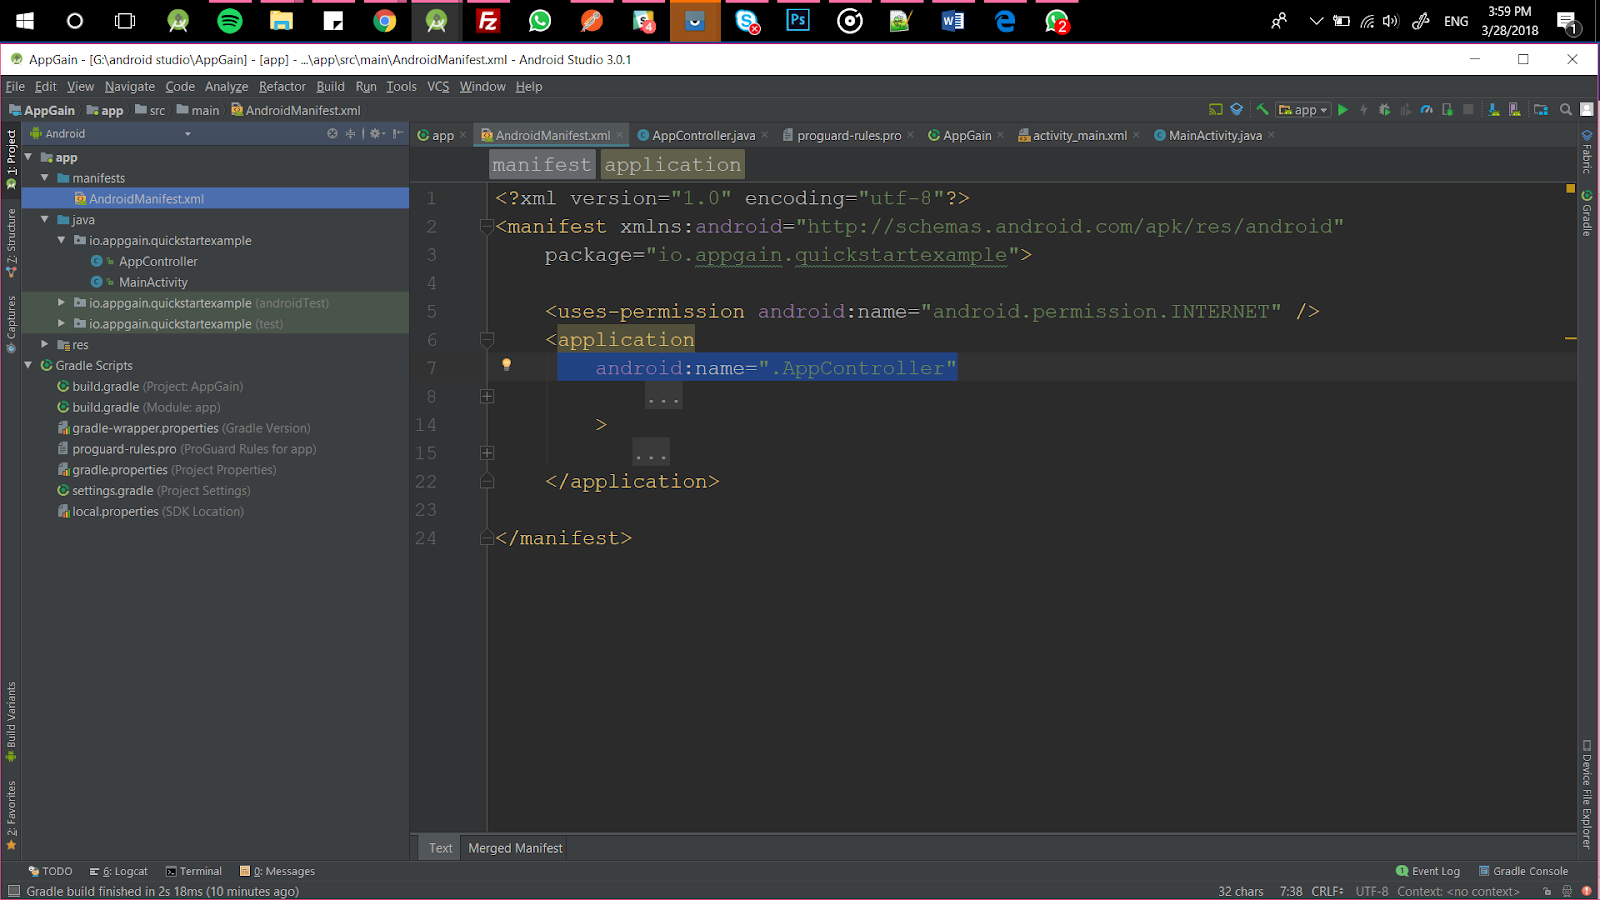Expand folded code block at line 8
The height and width of the screenshot is (900, 1600).
click(x=487, y=397)
